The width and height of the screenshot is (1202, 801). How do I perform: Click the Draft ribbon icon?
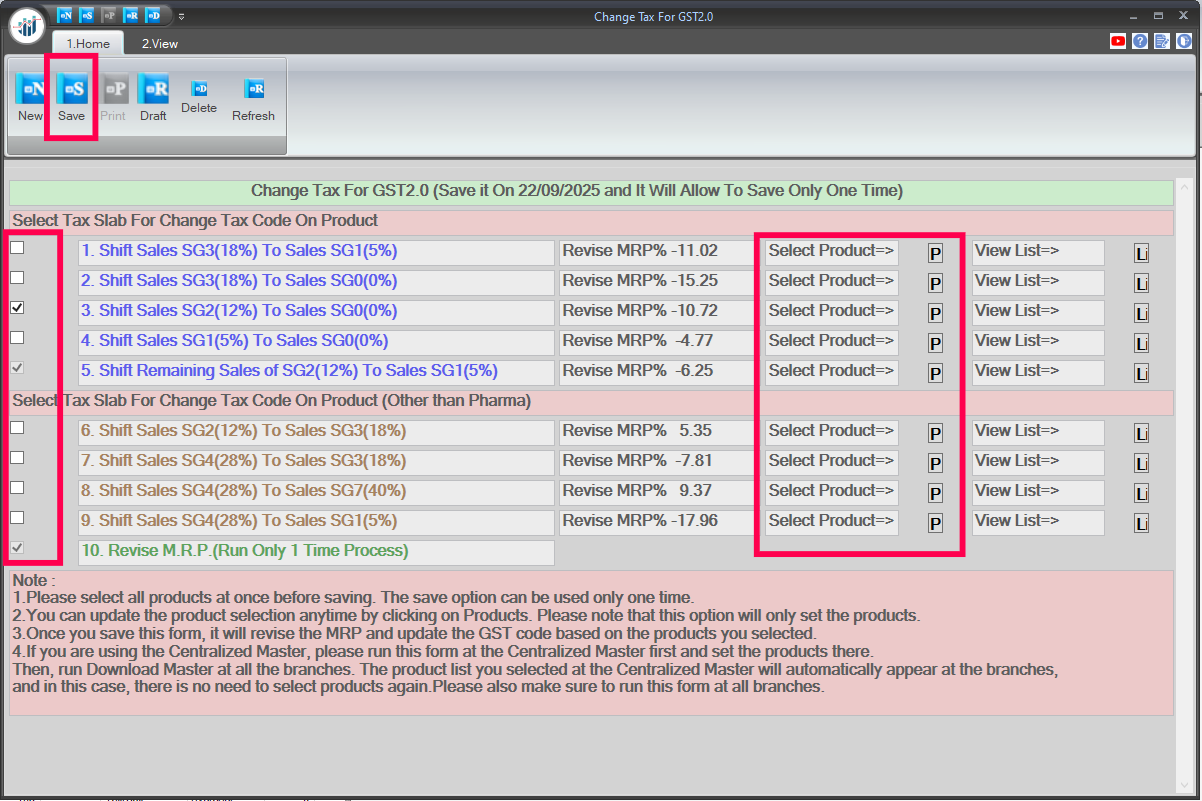pos(153,91)
